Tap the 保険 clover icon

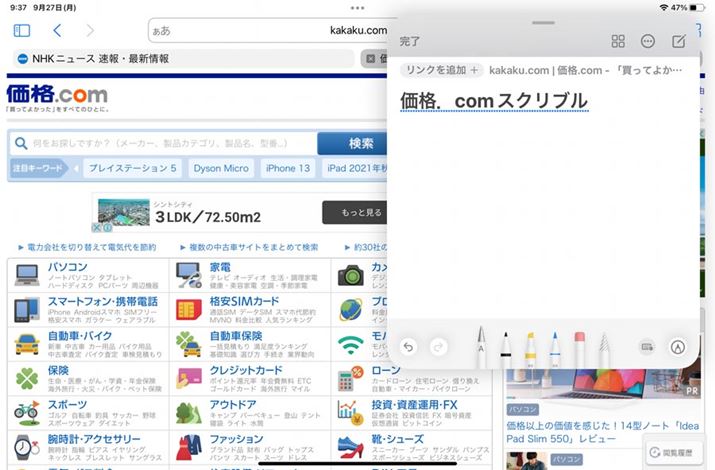coord(27,379)
